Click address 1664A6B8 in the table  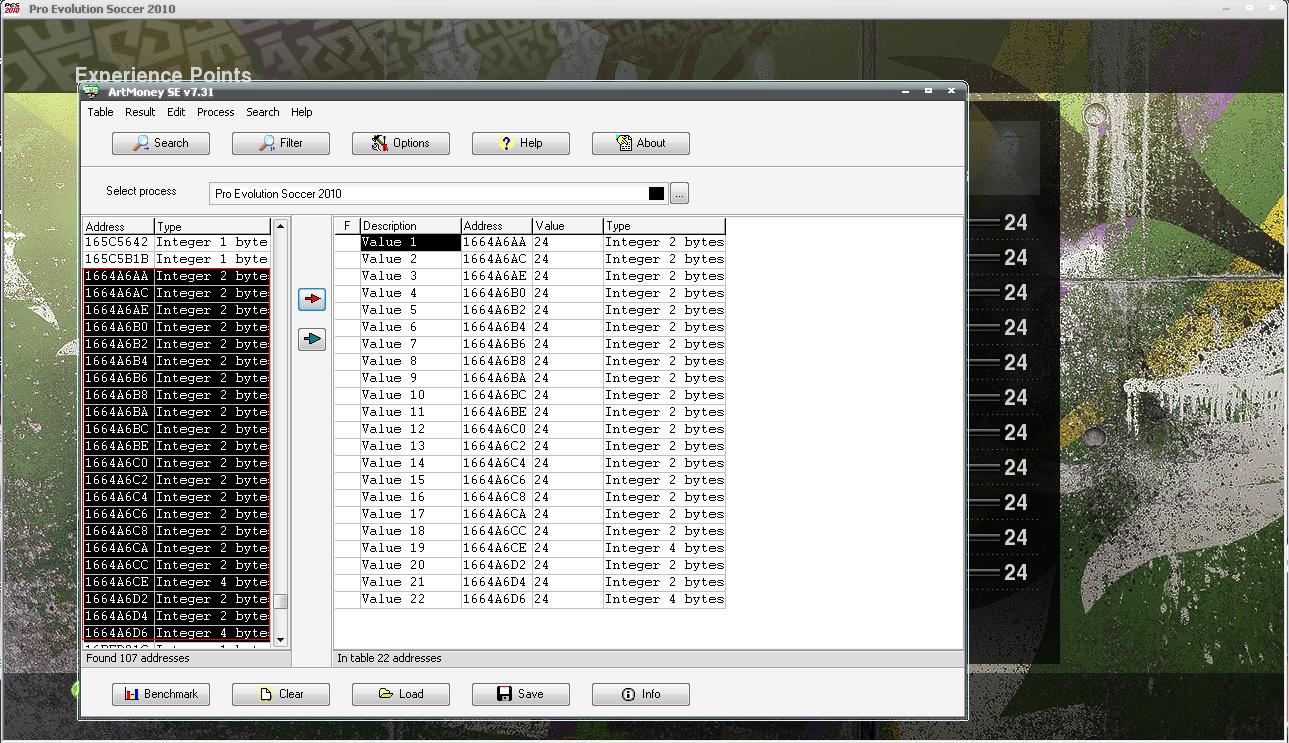[x=496, y=361]
